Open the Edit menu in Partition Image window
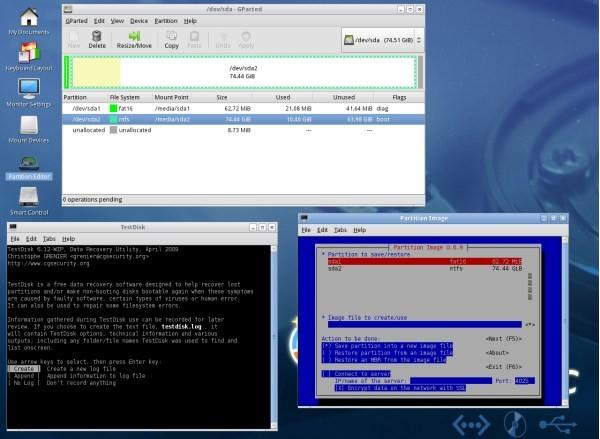The image size is (600, 439). tap(322, 230)
